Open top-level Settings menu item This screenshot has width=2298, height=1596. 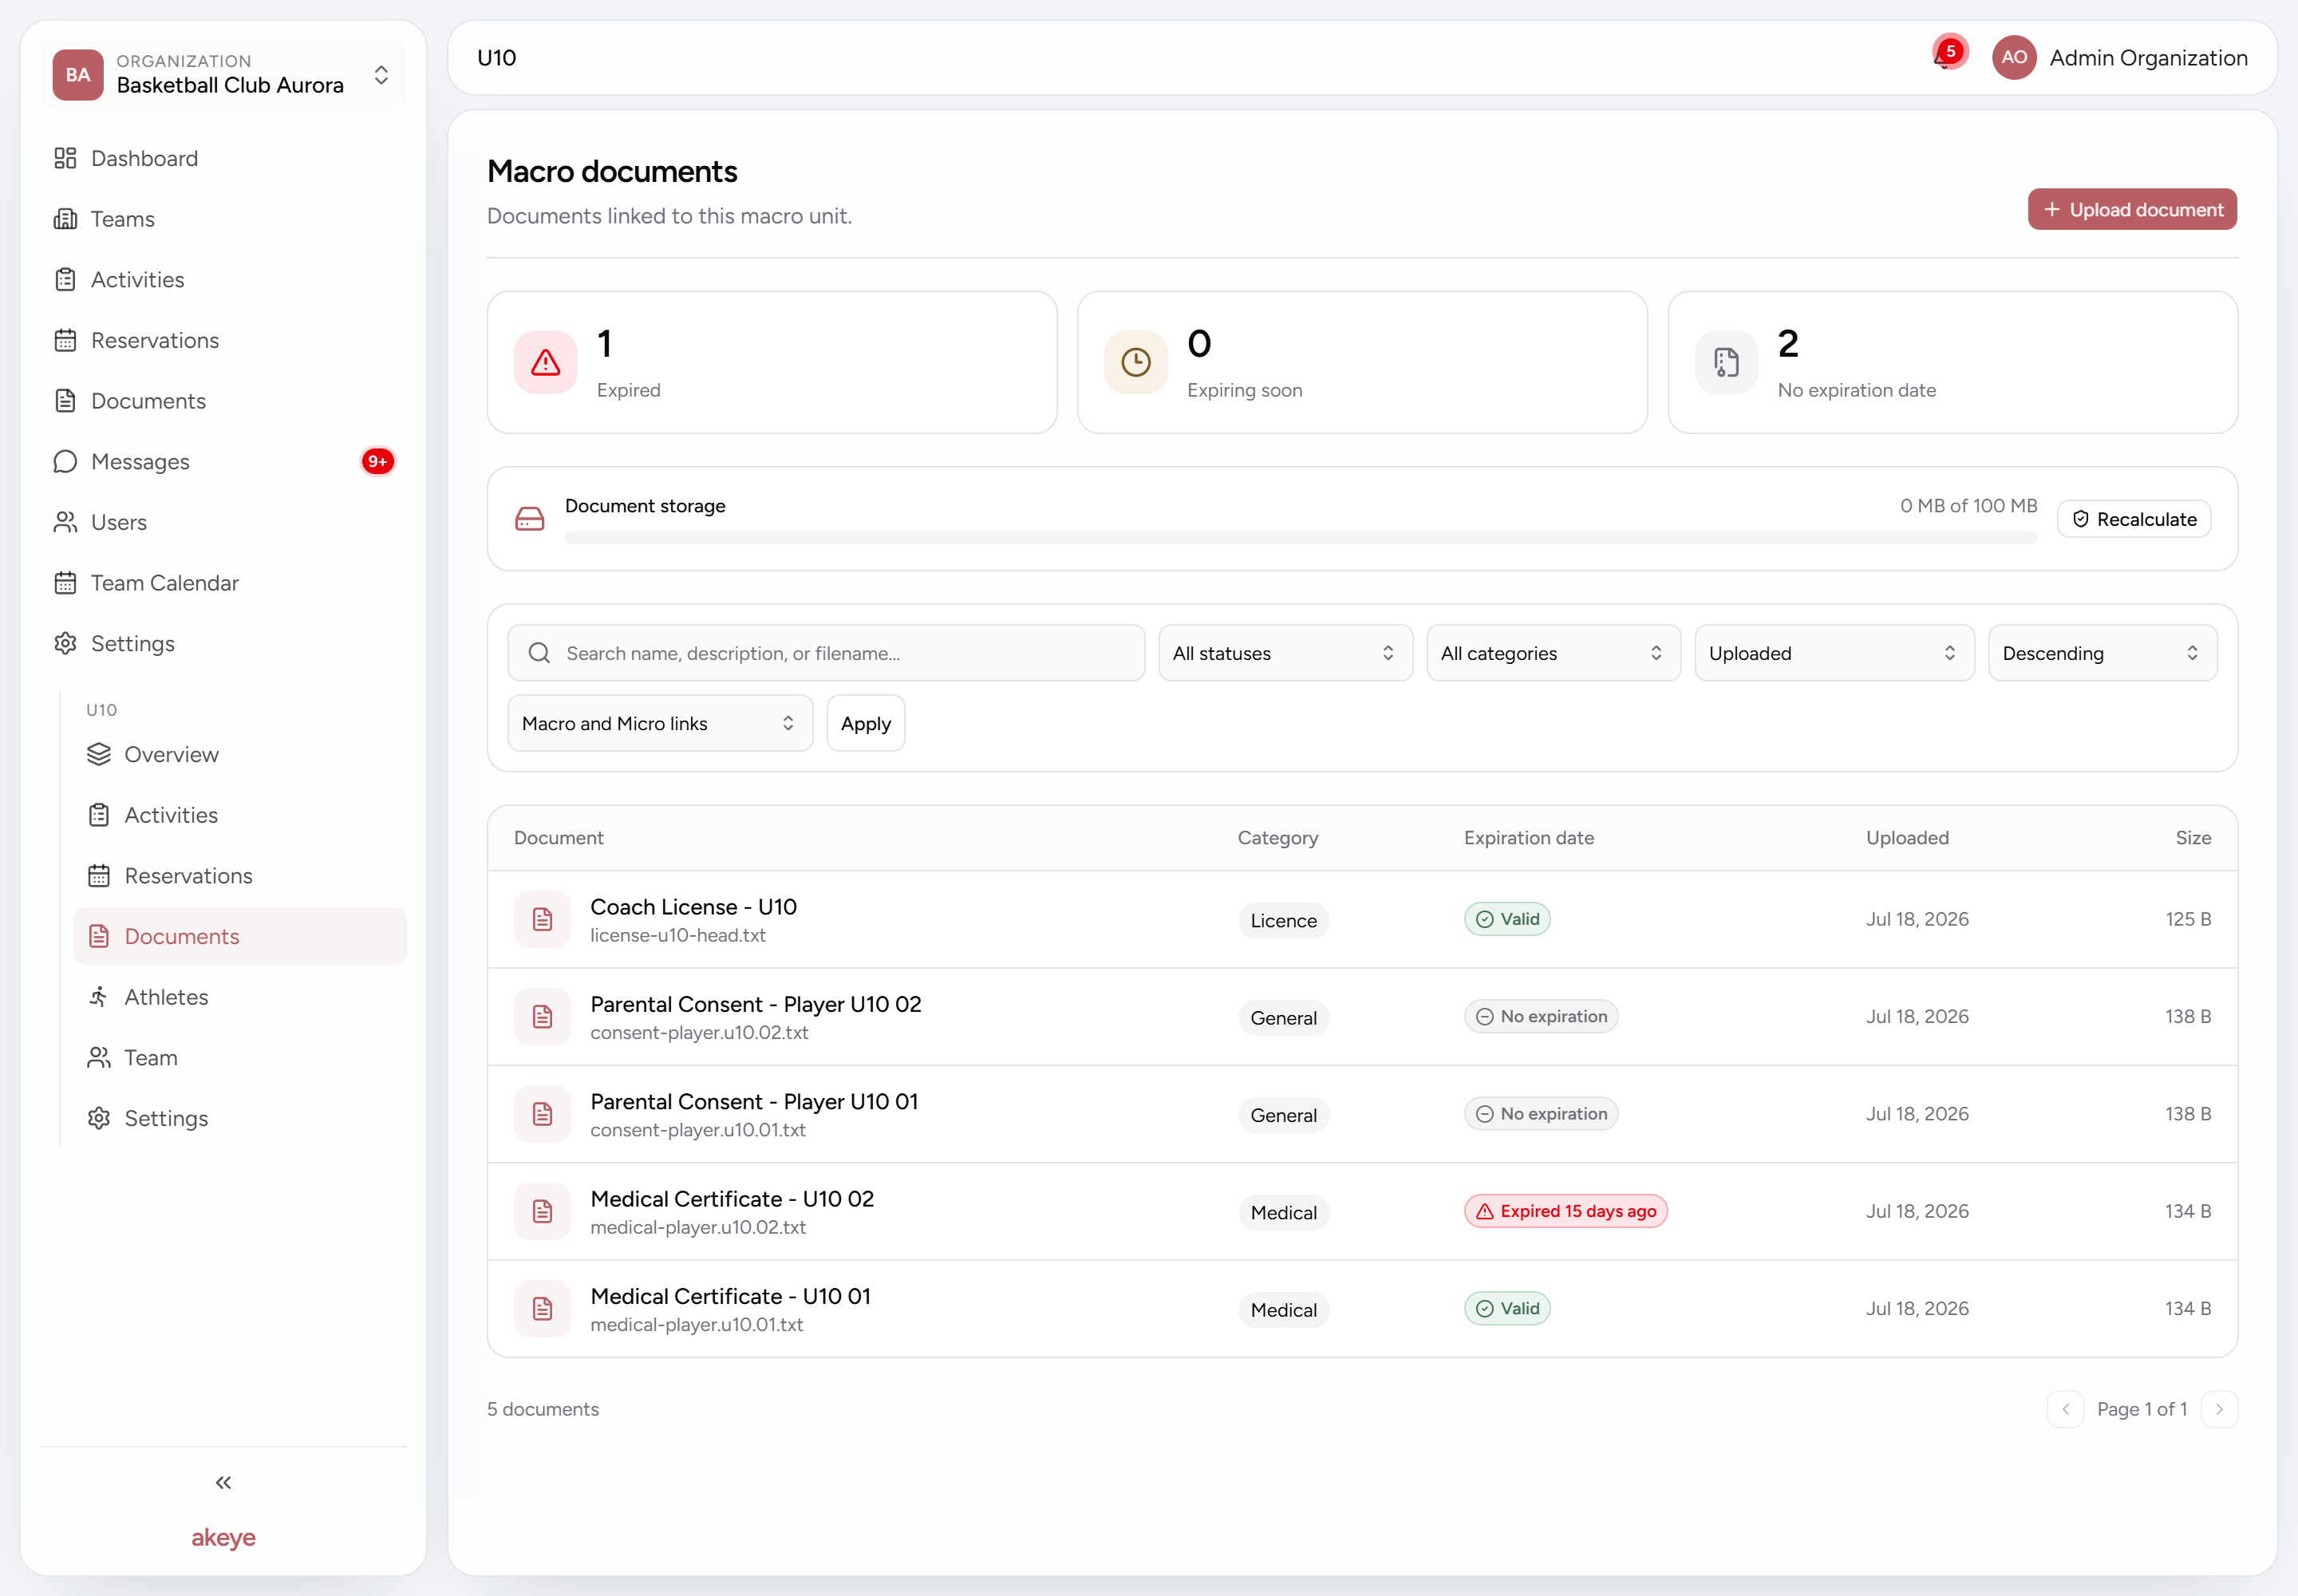coord(223,644)
